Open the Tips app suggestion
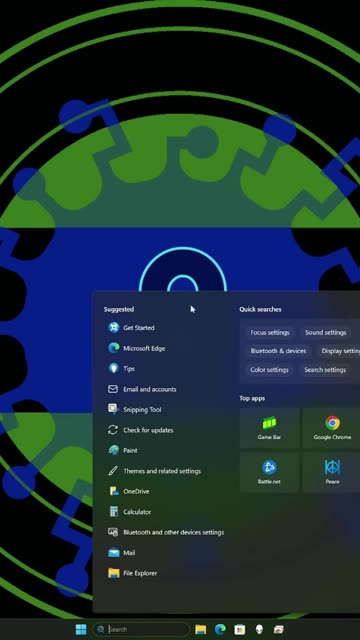Viewport: 360px width, 640px height. (x=121, y=369)
